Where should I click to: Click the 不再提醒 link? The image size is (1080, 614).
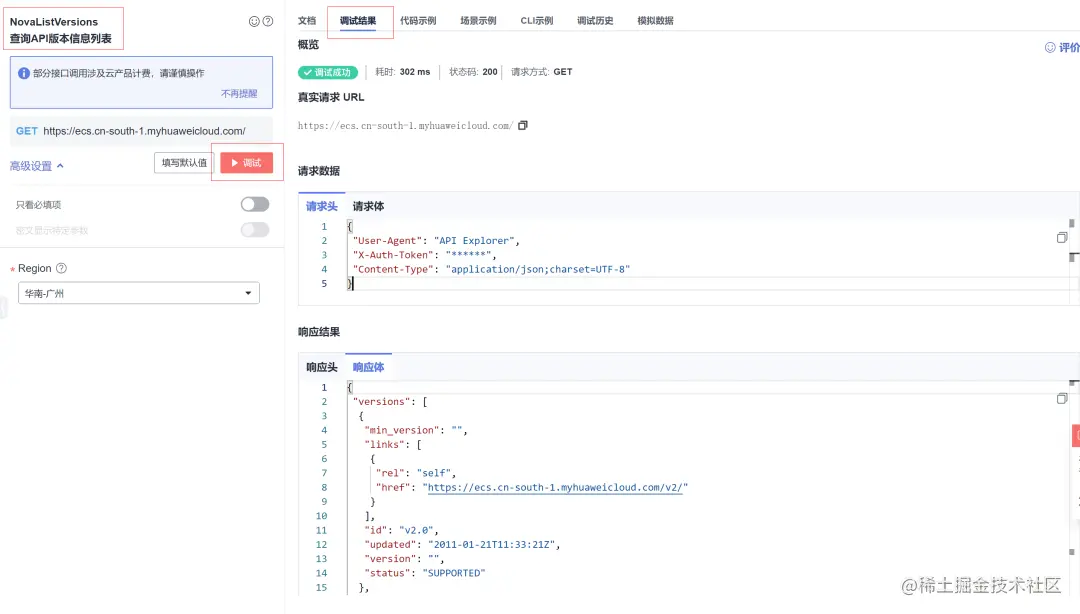pyautogui.click(x=239, y=94)
